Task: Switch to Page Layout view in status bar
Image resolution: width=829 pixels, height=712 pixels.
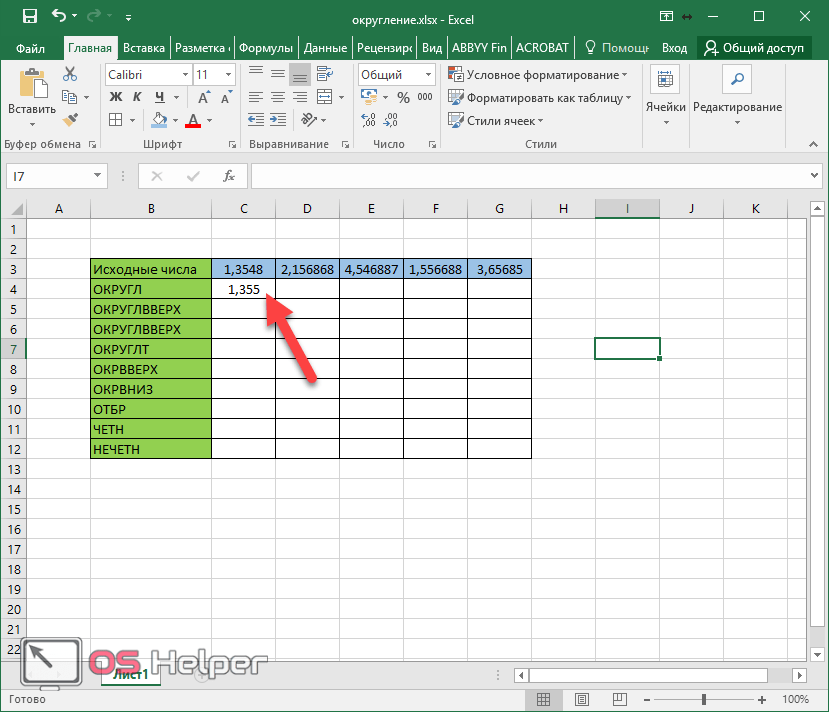Action: (582, 699)
